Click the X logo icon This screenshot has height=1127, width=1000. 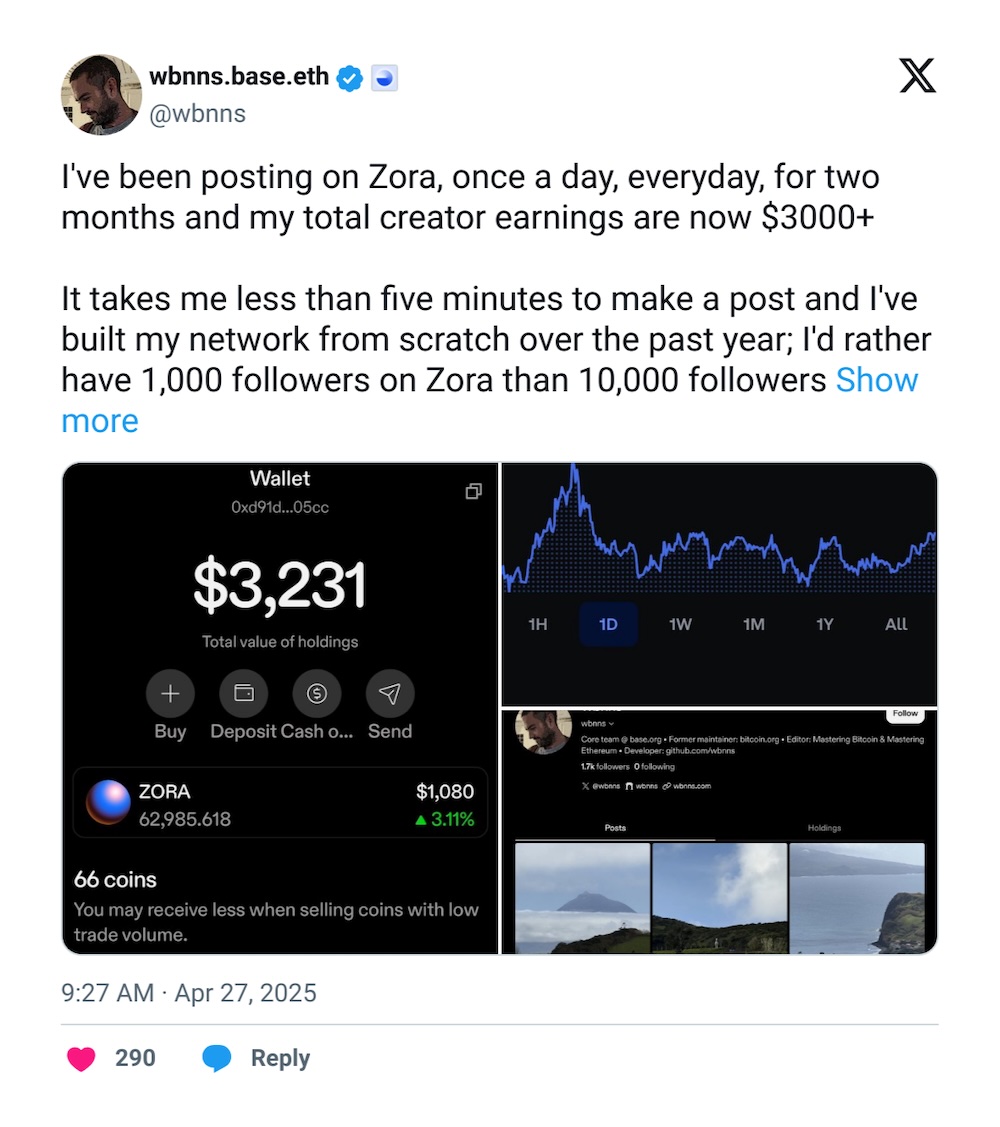click(x=917, y=76)
